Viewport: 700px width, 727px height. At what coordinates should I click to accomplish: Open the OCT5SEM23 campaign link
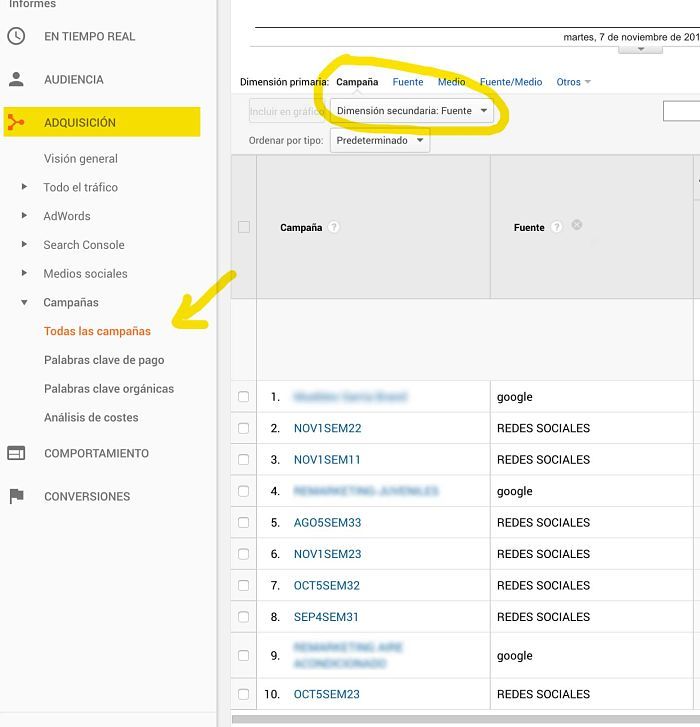[x=327, y=694]
